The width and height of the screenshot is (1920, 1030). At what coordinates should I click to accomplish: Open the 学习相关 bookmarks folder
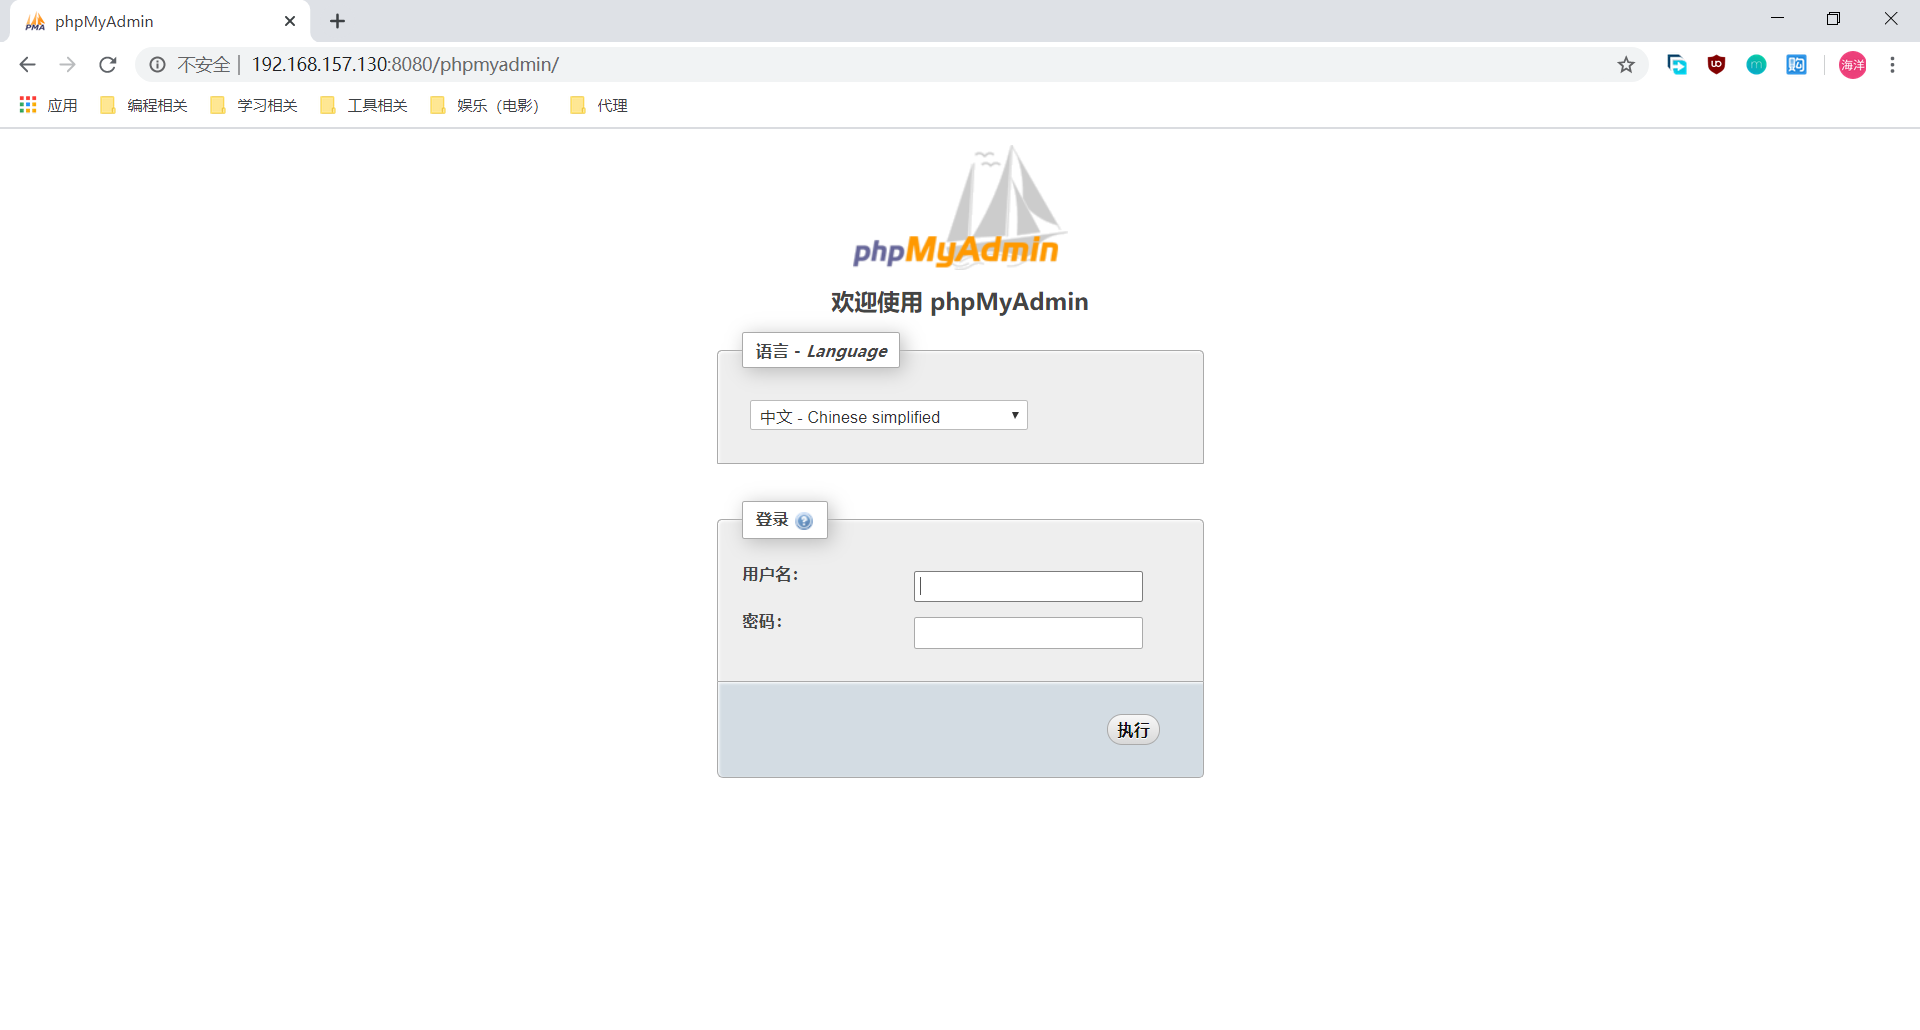coord(254,105)
